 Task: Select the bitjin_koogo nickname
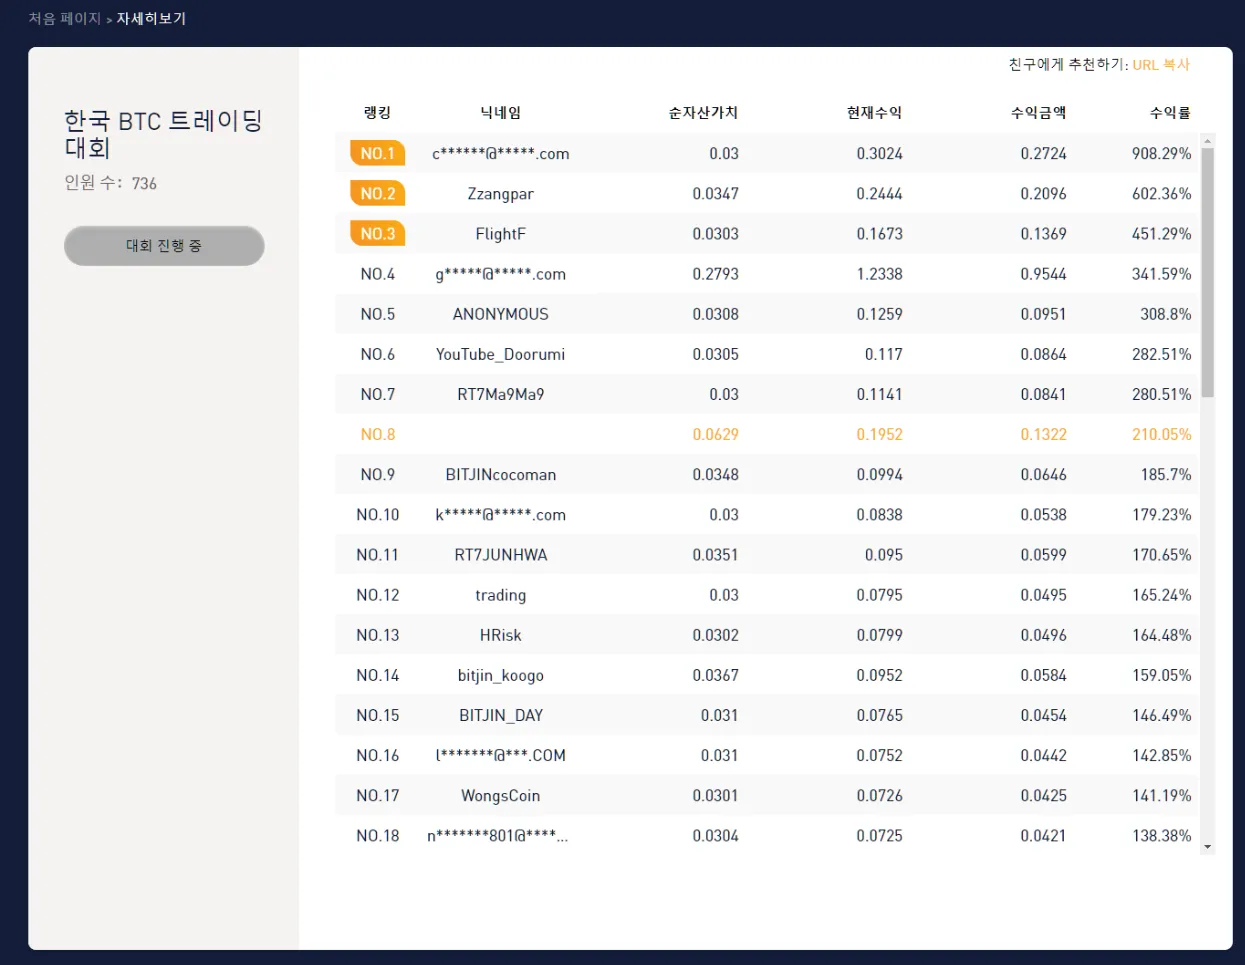point(501,675)
